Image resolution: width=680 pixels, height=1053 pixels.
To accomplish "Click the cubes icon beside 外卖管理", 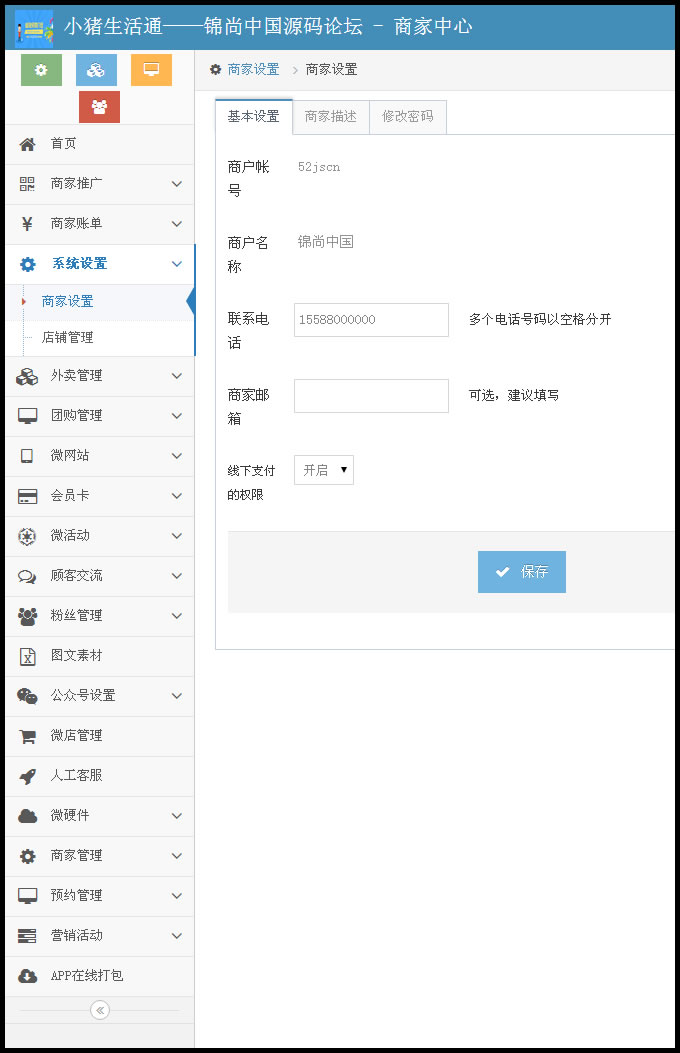I will [27, 376].
